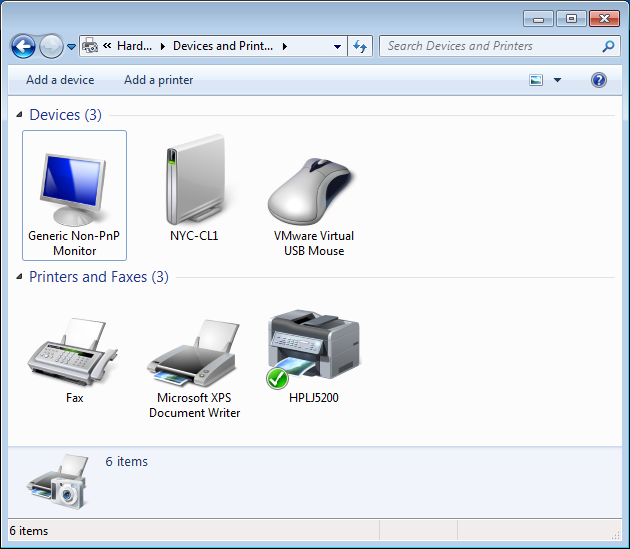Select the NYC-CL1 computer device icon
This screenshot has width=630, height=549.
point(195,180)
